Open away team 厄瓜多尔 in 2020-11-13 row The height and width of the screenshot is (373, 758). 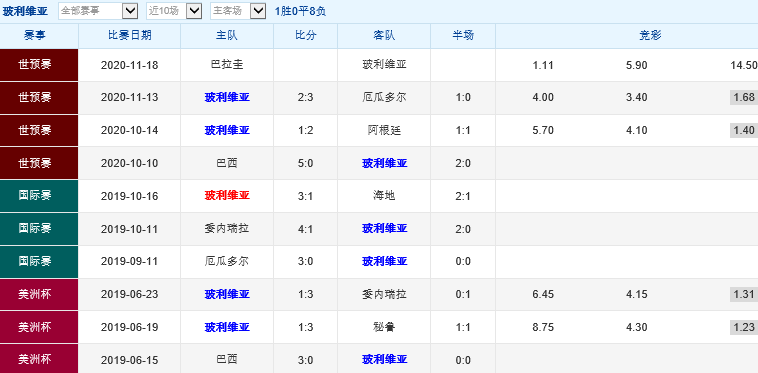pos(384,97)
